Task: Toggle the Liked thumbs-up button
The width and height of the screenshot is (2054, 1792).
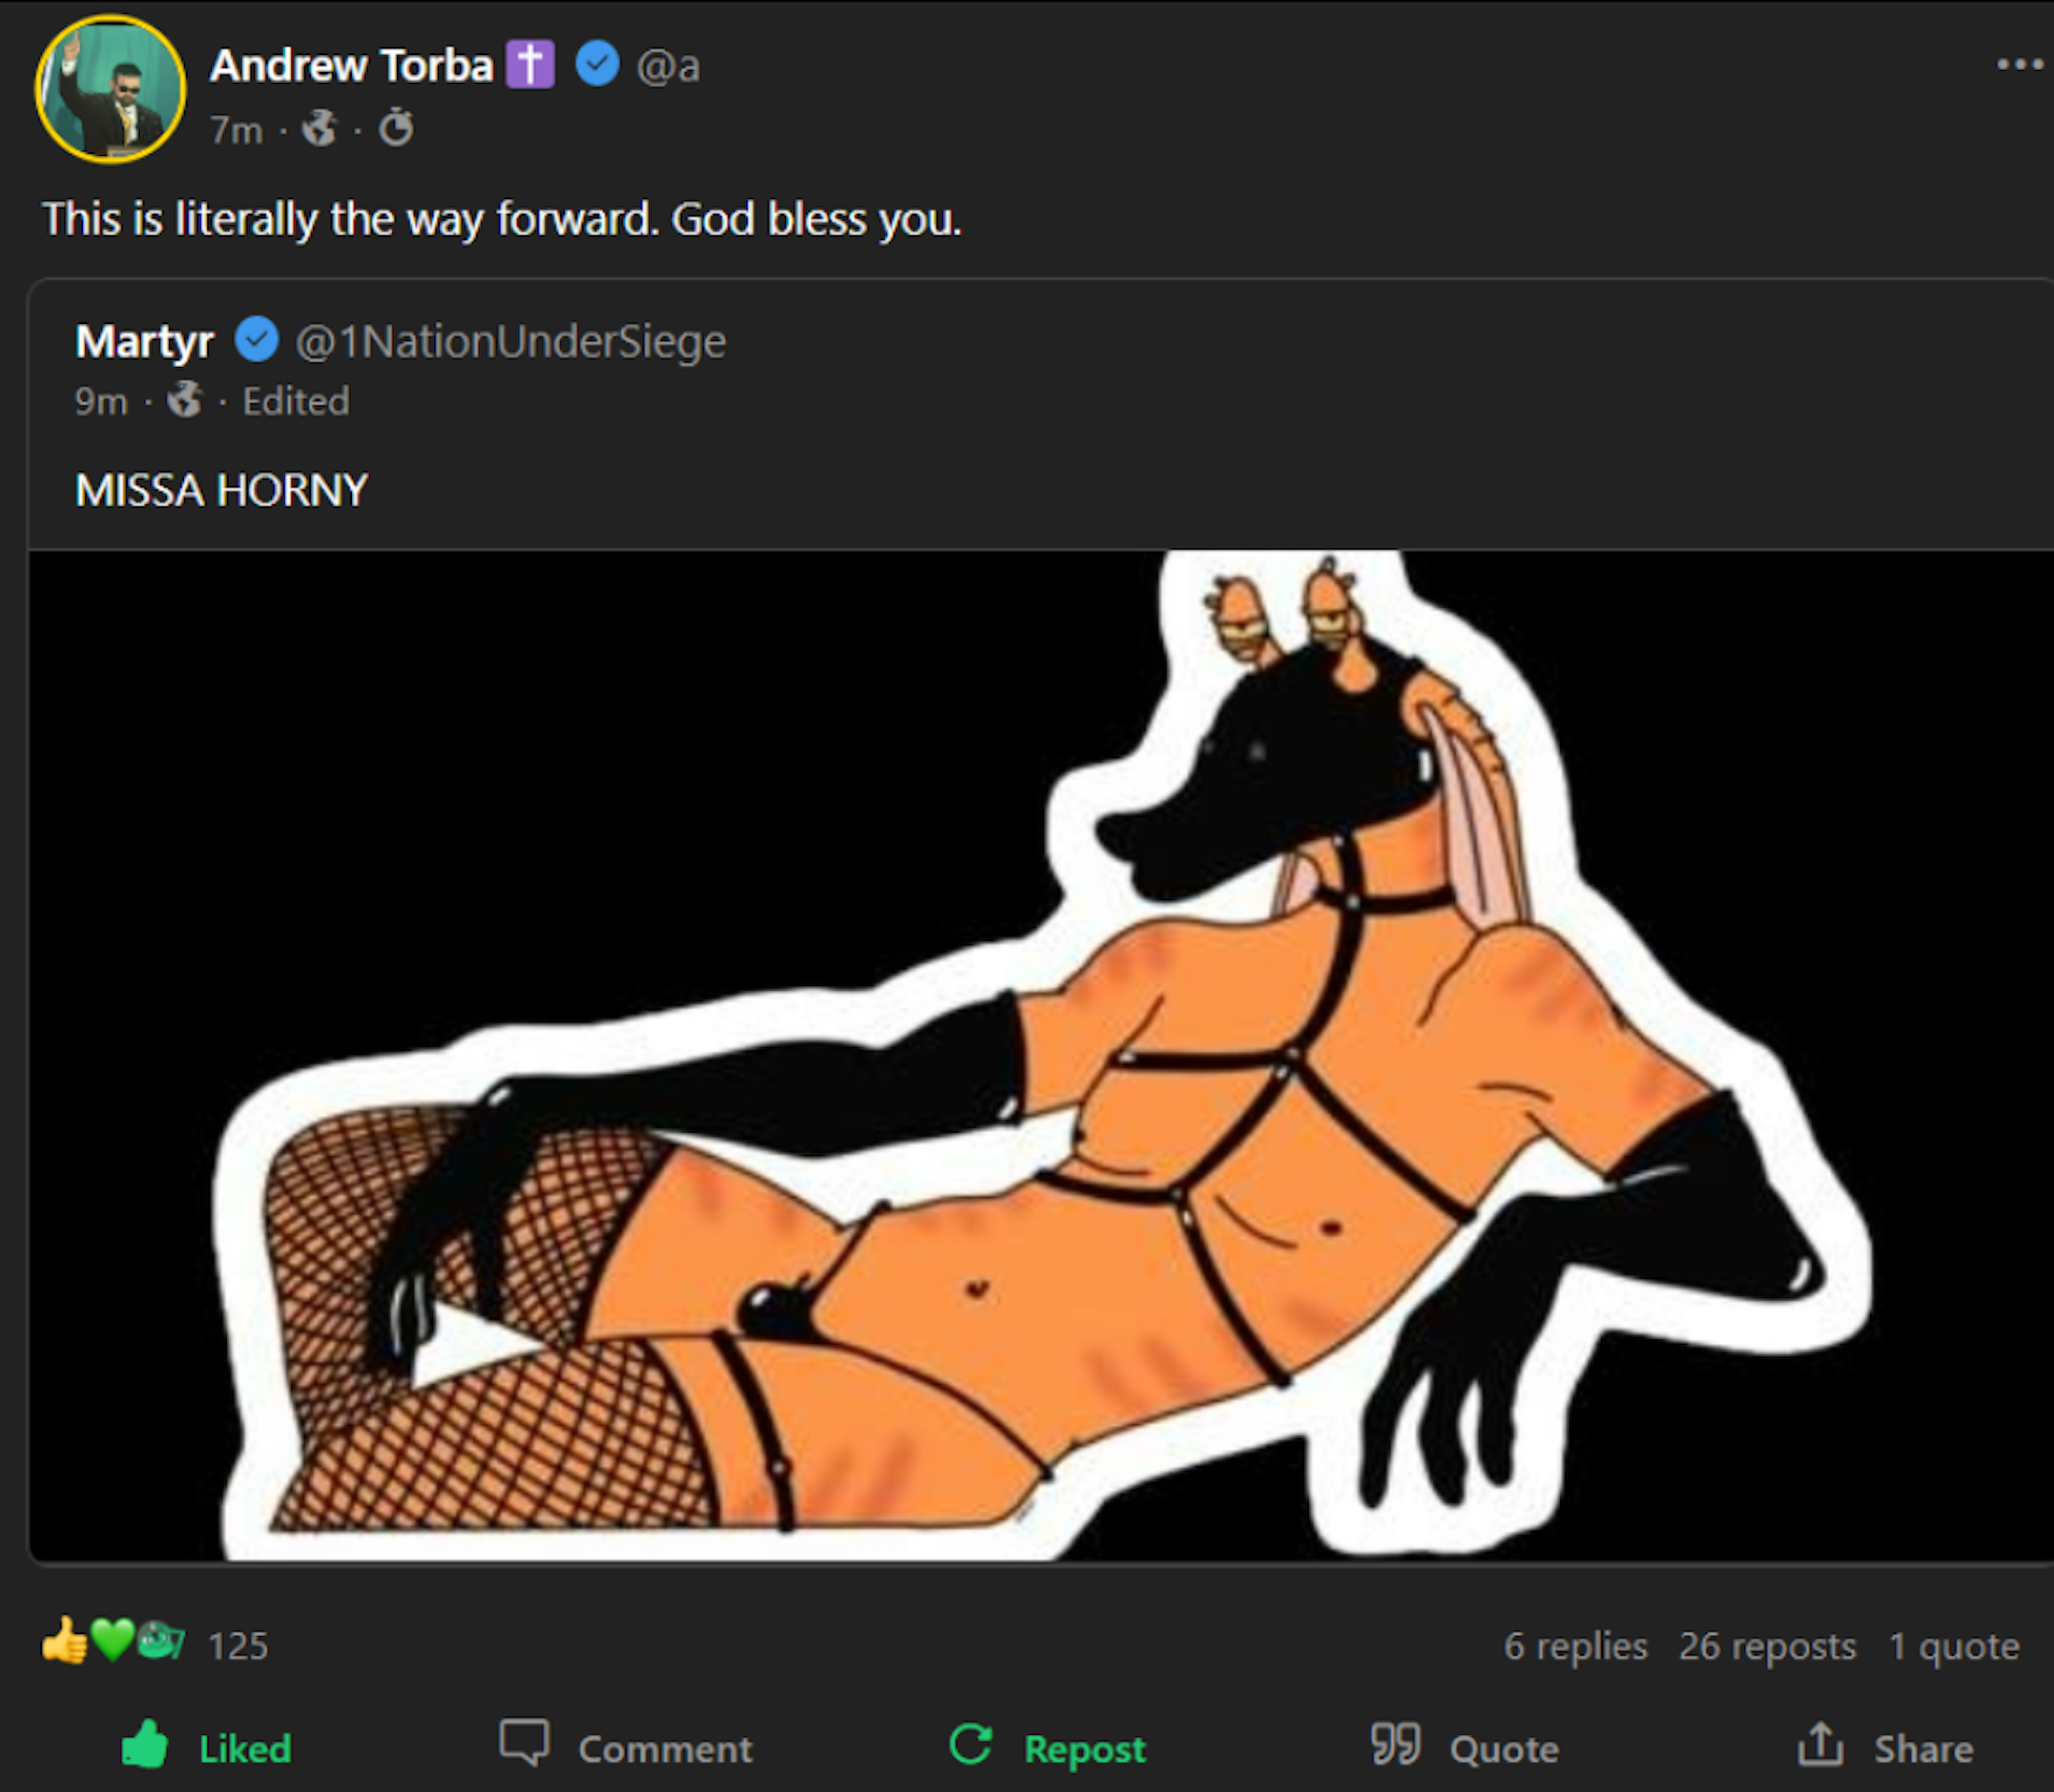Action: [x=206, y=1748]
